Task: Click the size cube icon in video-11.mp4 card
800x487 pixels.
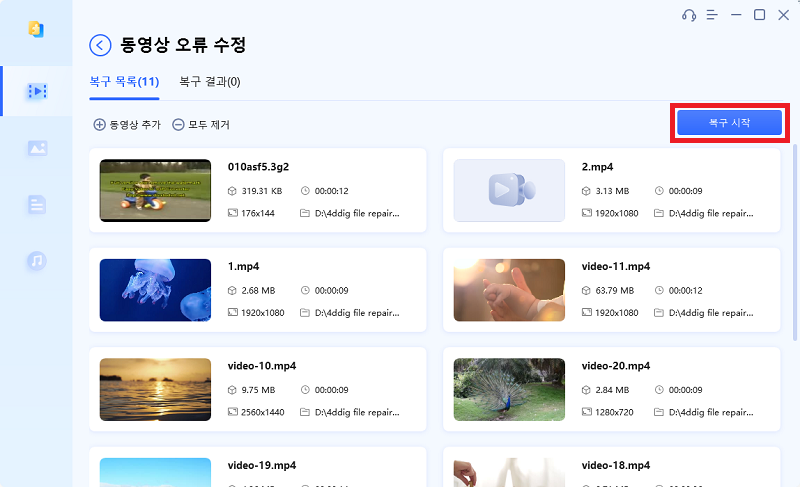Action: [586, 290]
